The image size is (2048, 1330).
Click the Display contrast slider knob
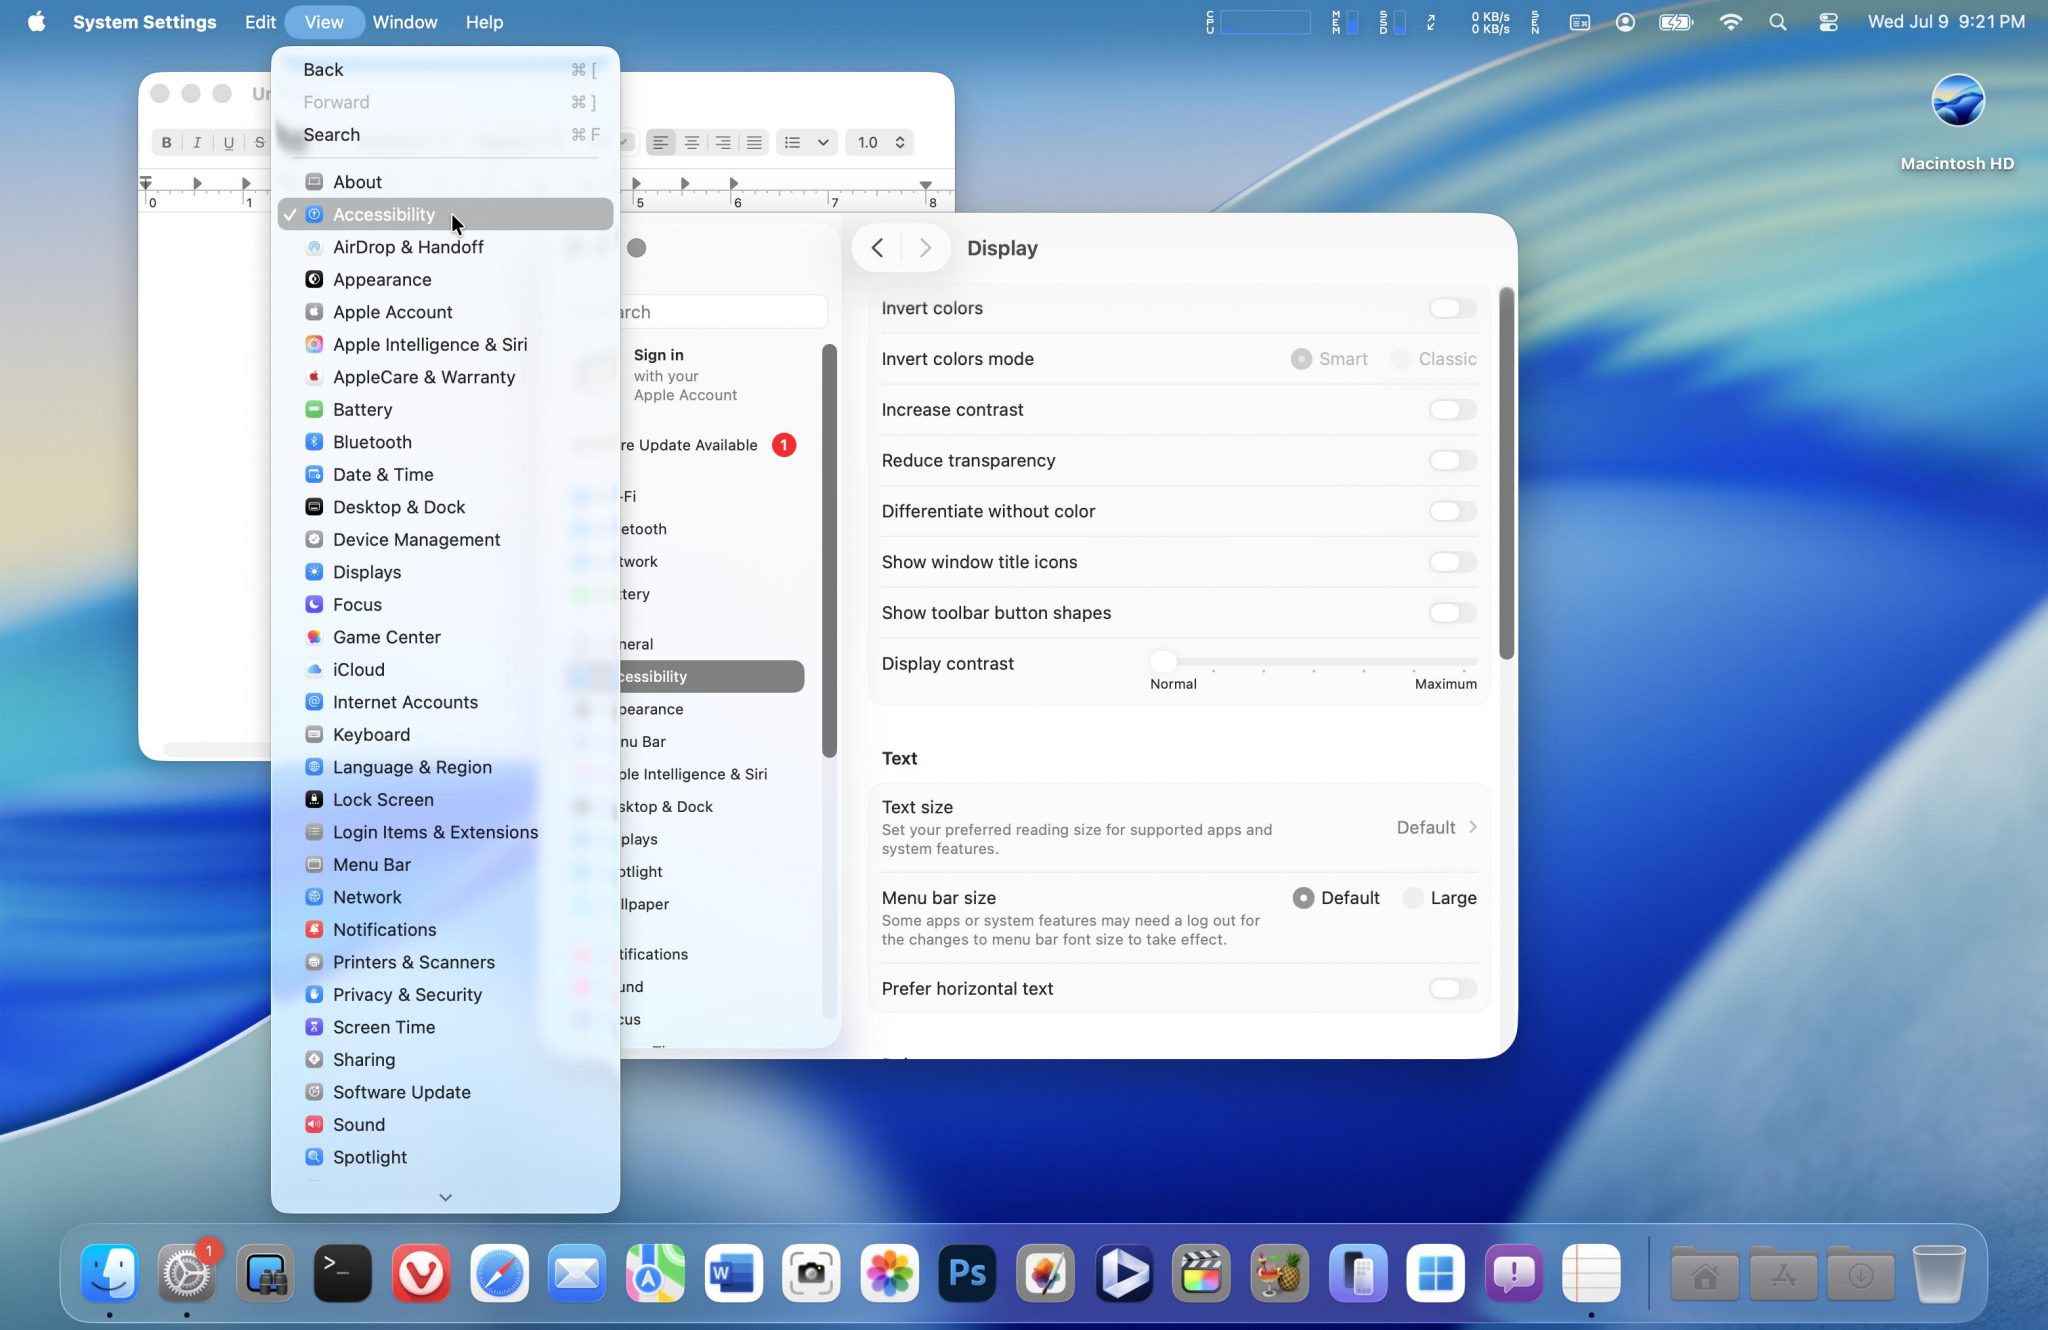pos(1163,661)
